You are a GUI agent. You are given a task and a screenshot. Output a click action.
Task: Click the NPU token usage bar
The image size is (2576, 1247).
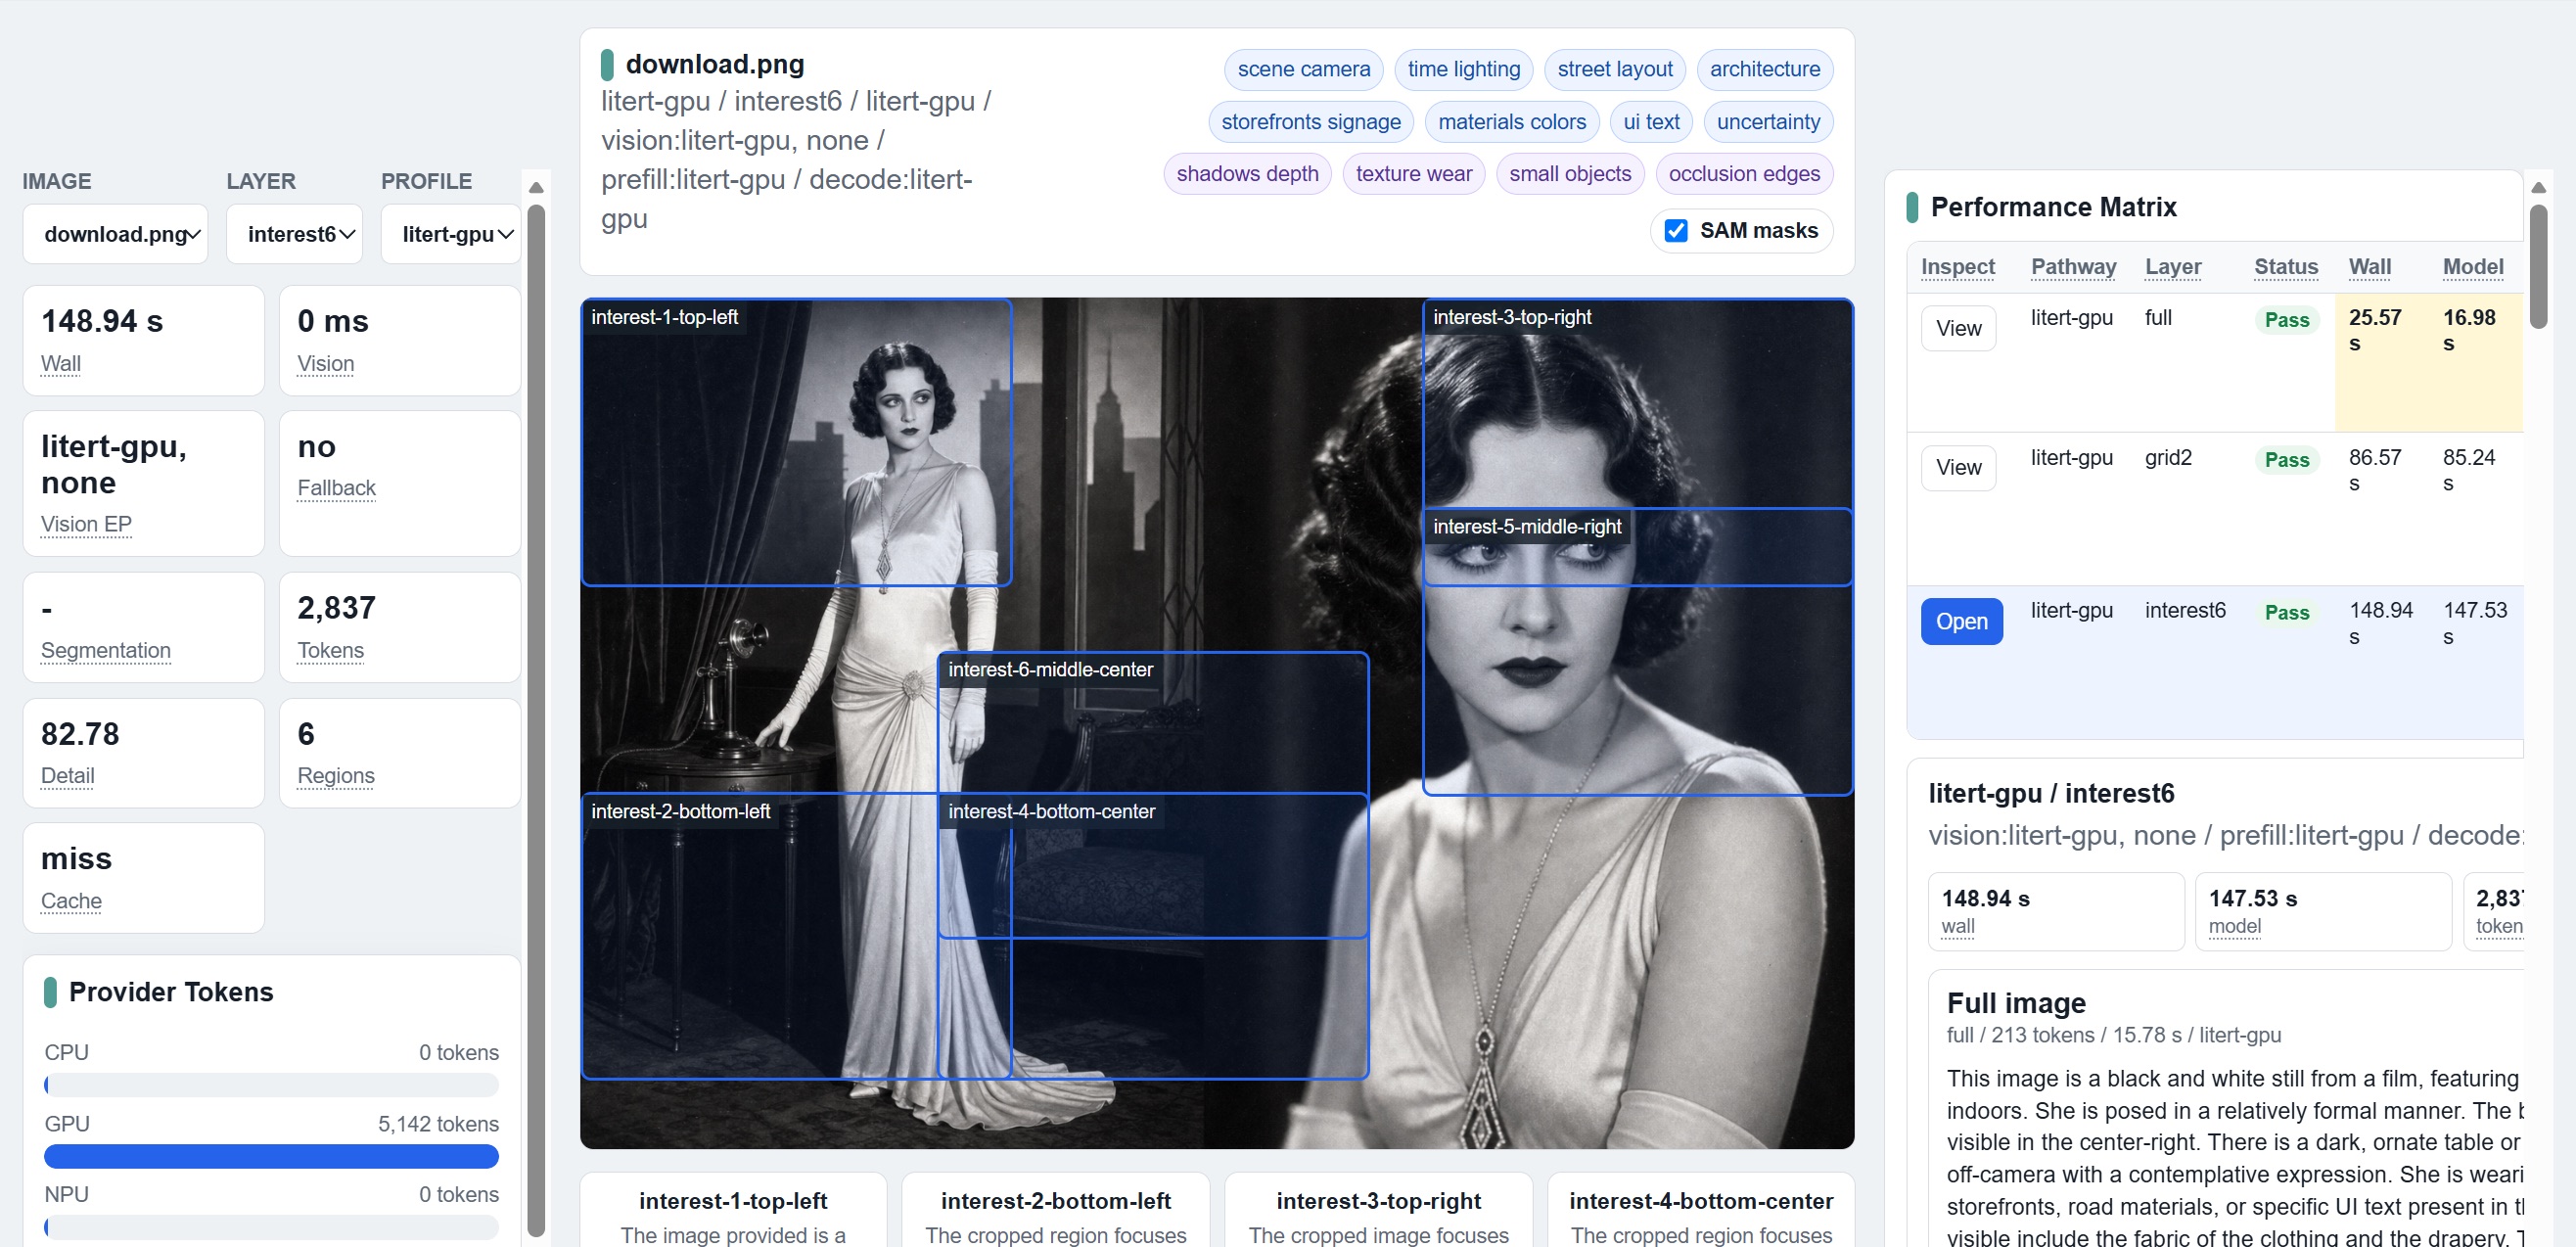(271, 1227)
